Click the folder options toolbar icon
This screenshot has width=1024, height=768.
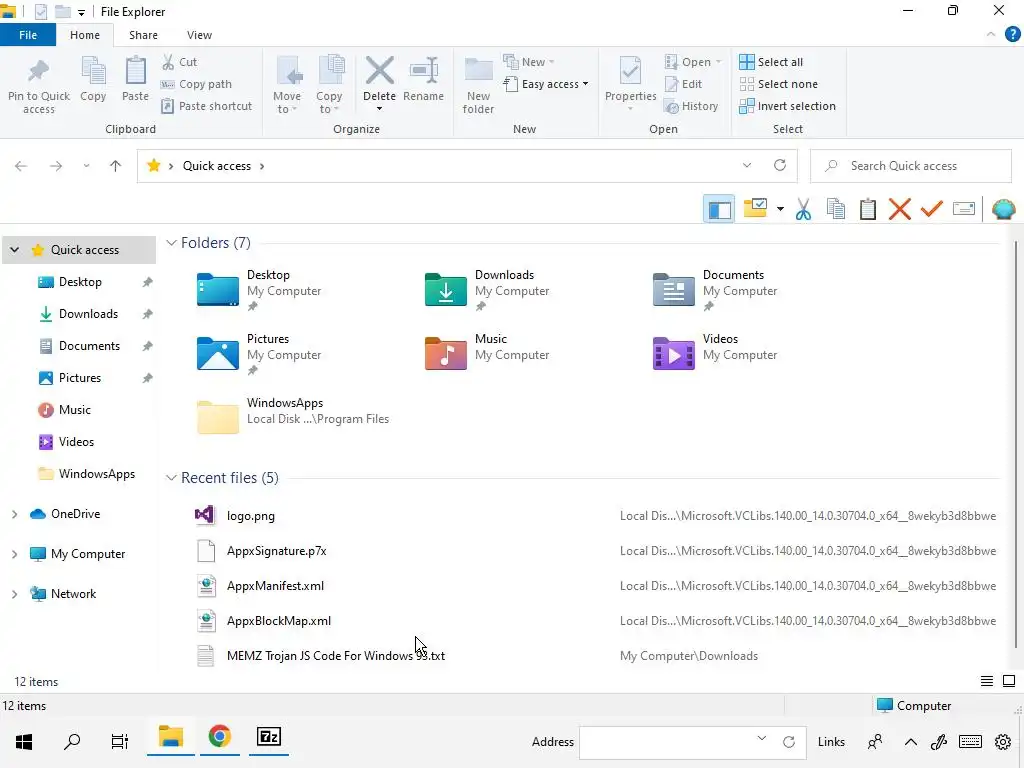tap(756, 208)
